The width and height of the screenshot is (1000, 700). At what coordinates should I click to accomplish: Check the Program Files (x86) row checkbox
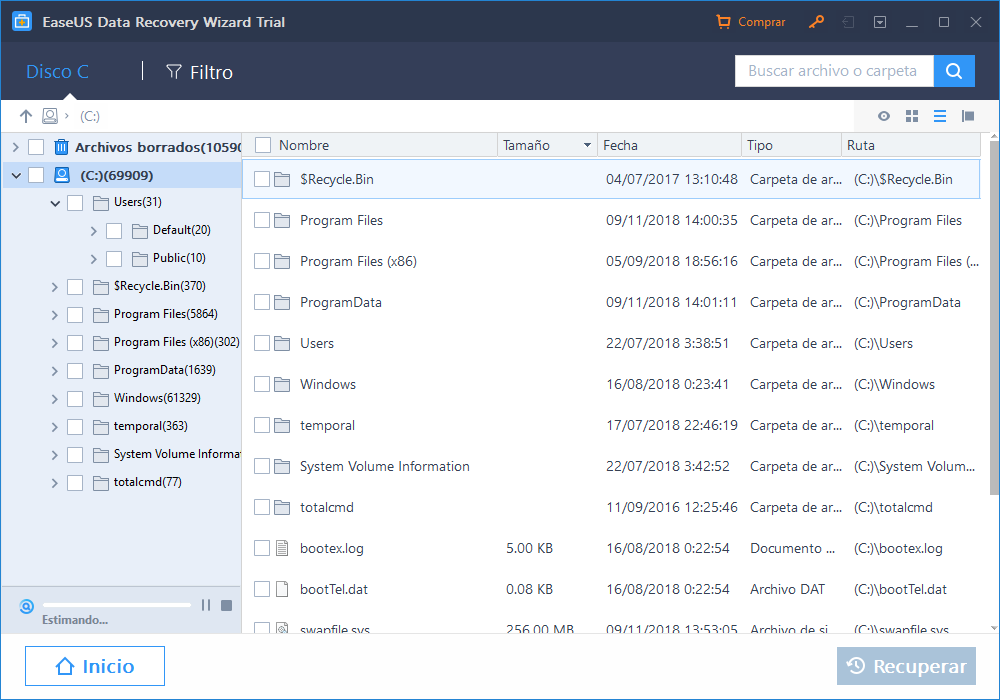(x=261, y=261)
